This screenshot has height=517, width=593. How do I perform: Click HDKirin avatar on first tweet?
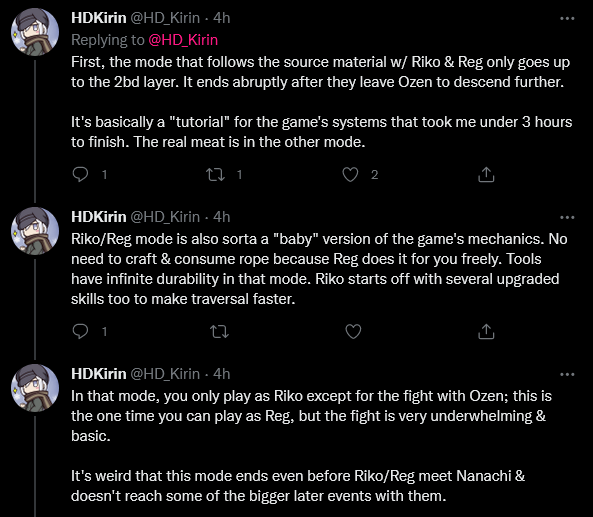(x=35, y=32)
